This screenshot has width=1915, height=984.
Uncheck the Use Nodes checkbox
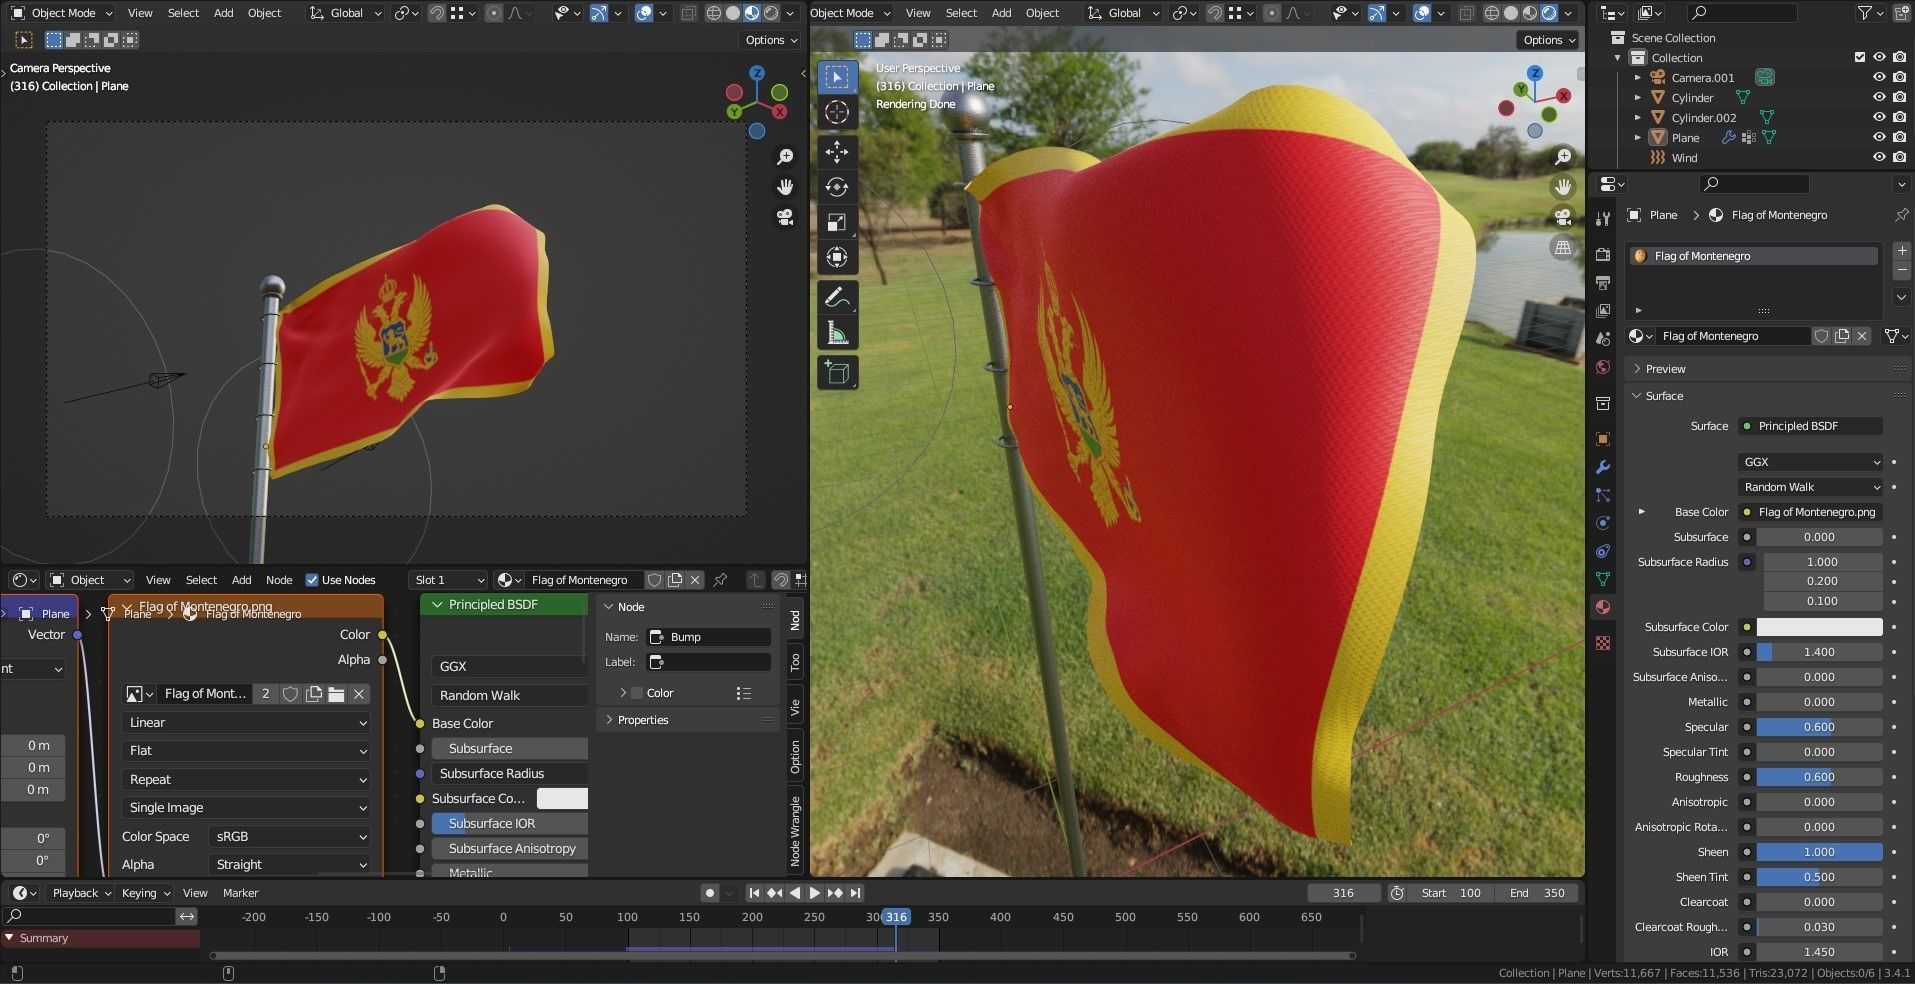tap(312, 580)
